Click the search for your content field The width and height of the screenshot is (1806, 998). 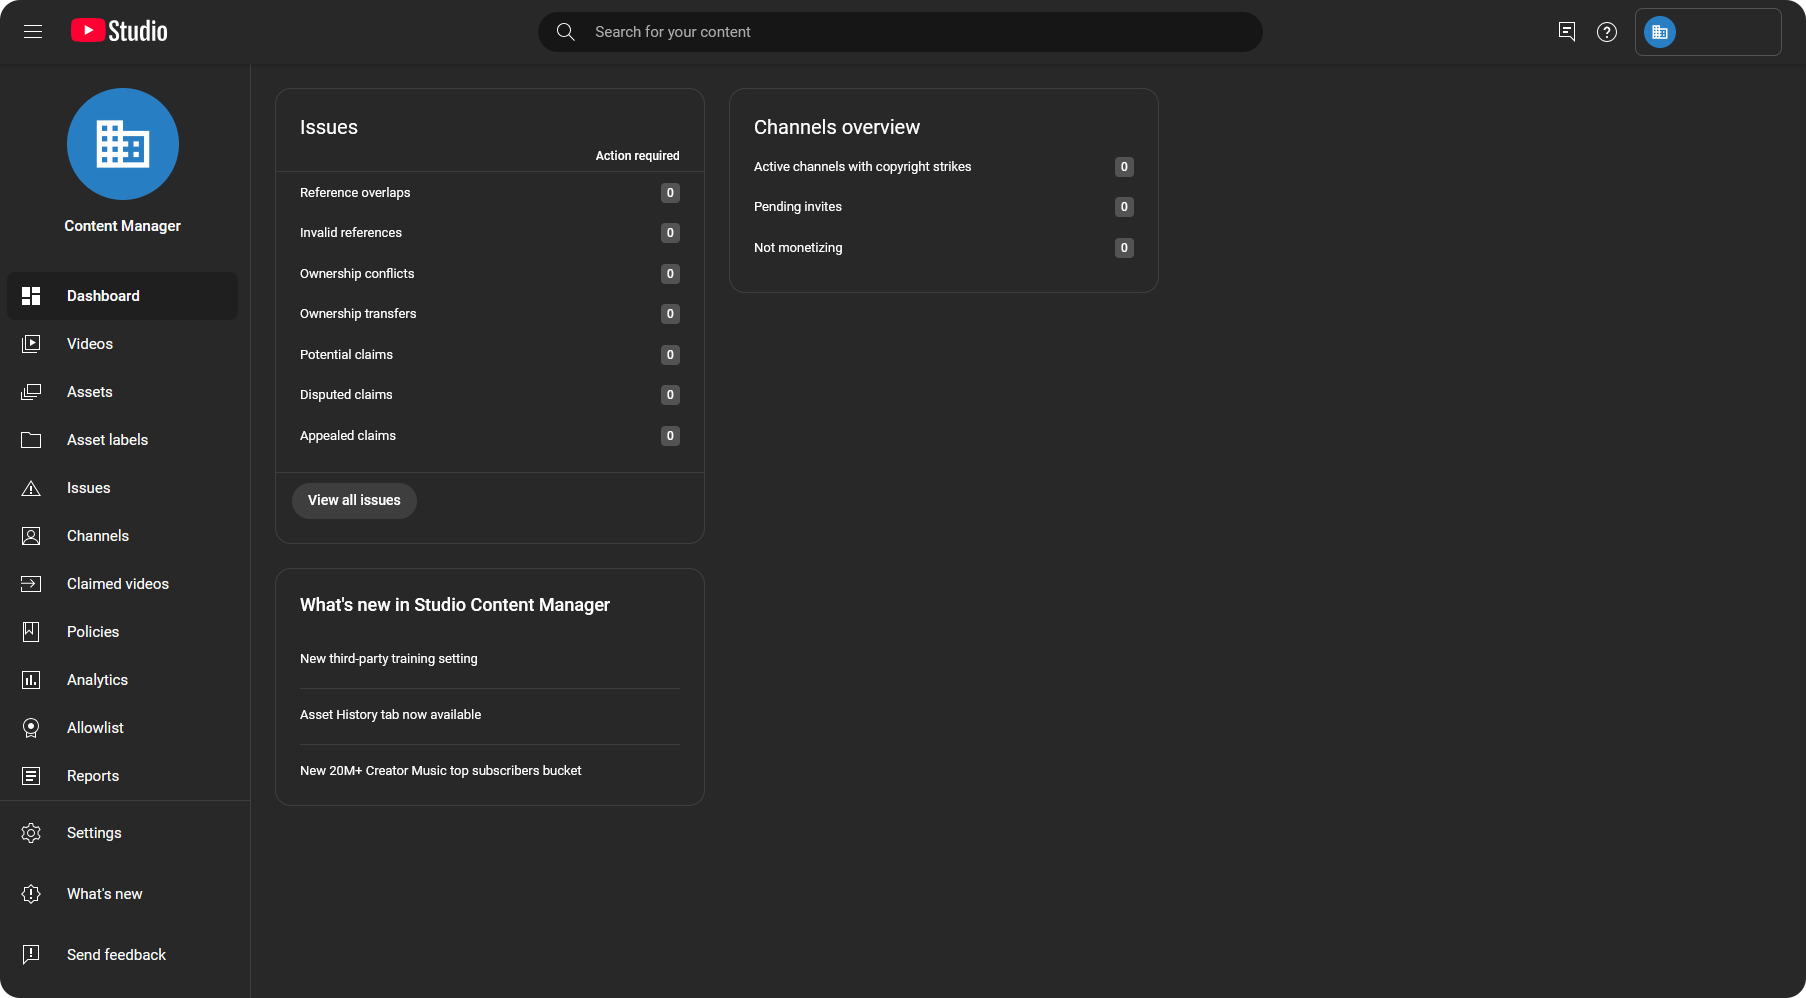tap(900, 32)
